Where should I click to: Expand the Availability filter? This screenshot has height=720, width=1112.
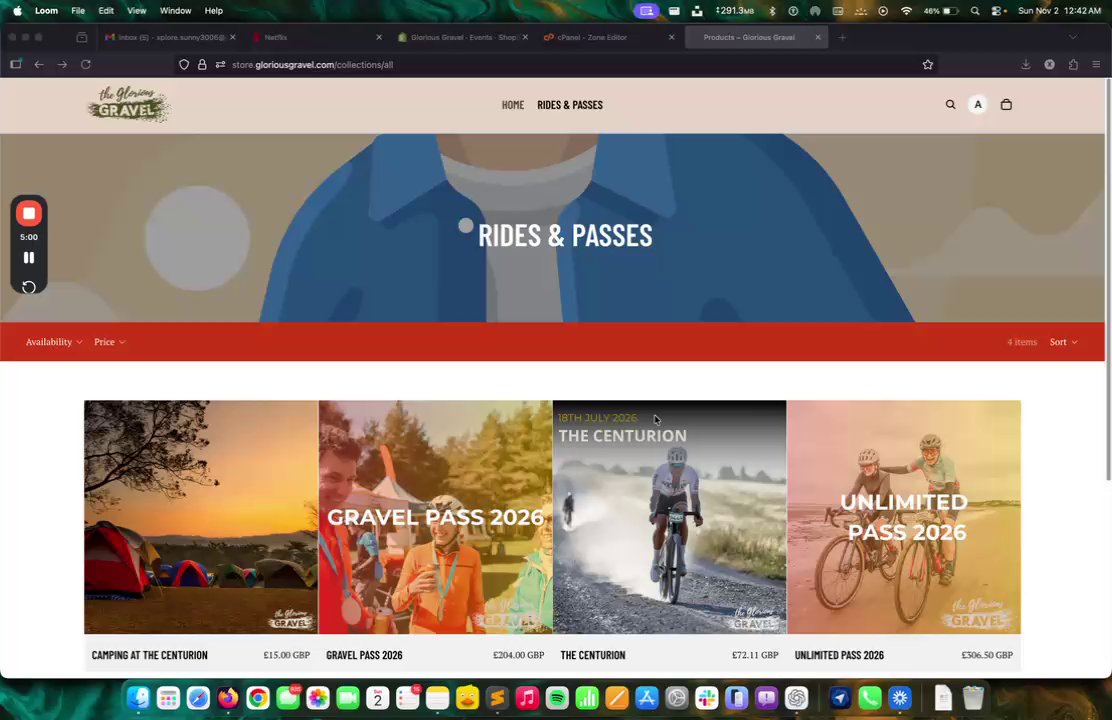coord(54,342)
